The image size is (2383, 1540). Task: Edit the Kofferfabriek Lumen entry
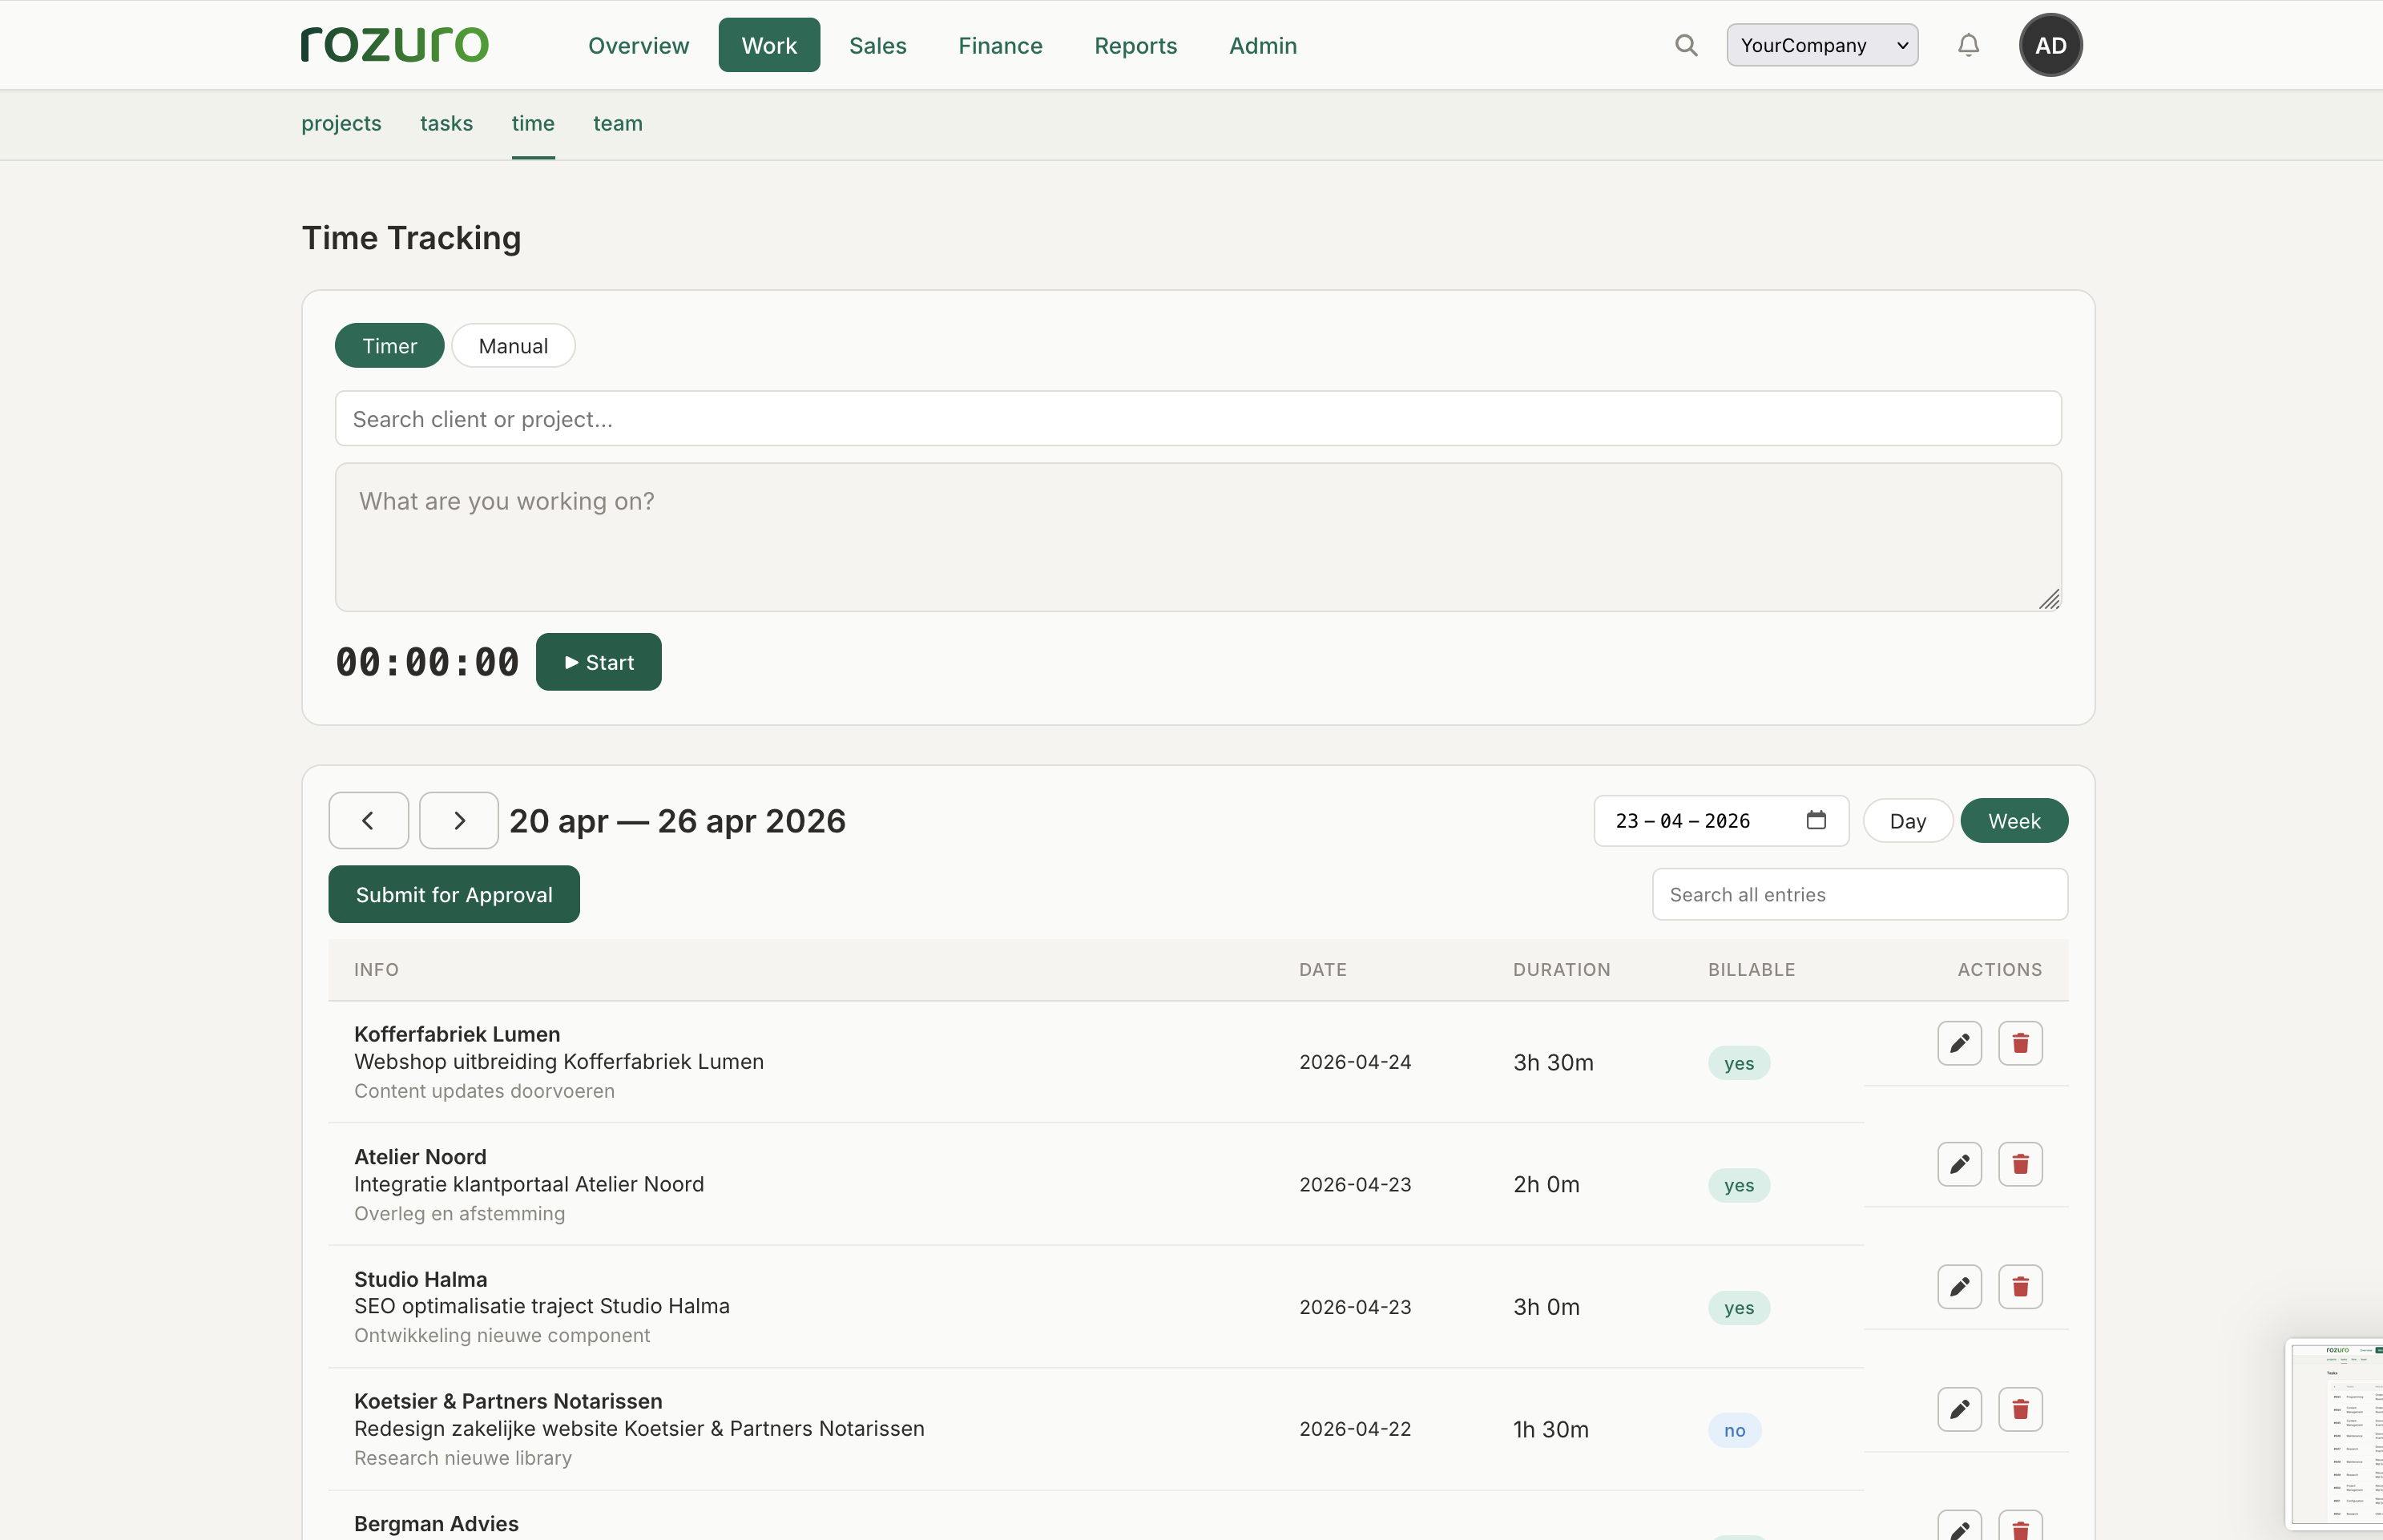tap(1959, 1043)
